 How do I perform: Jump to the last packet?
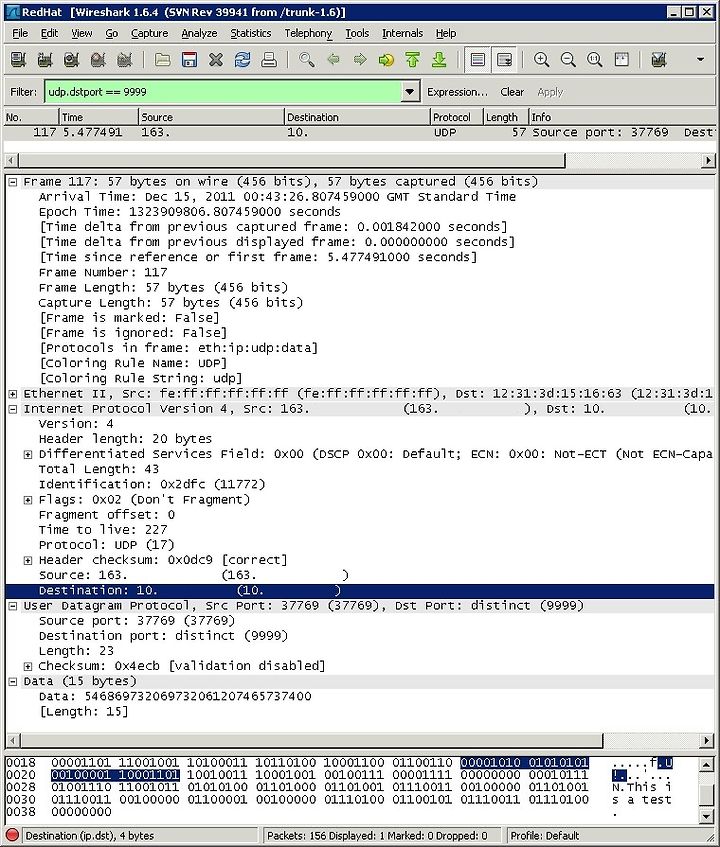[439, 59]
